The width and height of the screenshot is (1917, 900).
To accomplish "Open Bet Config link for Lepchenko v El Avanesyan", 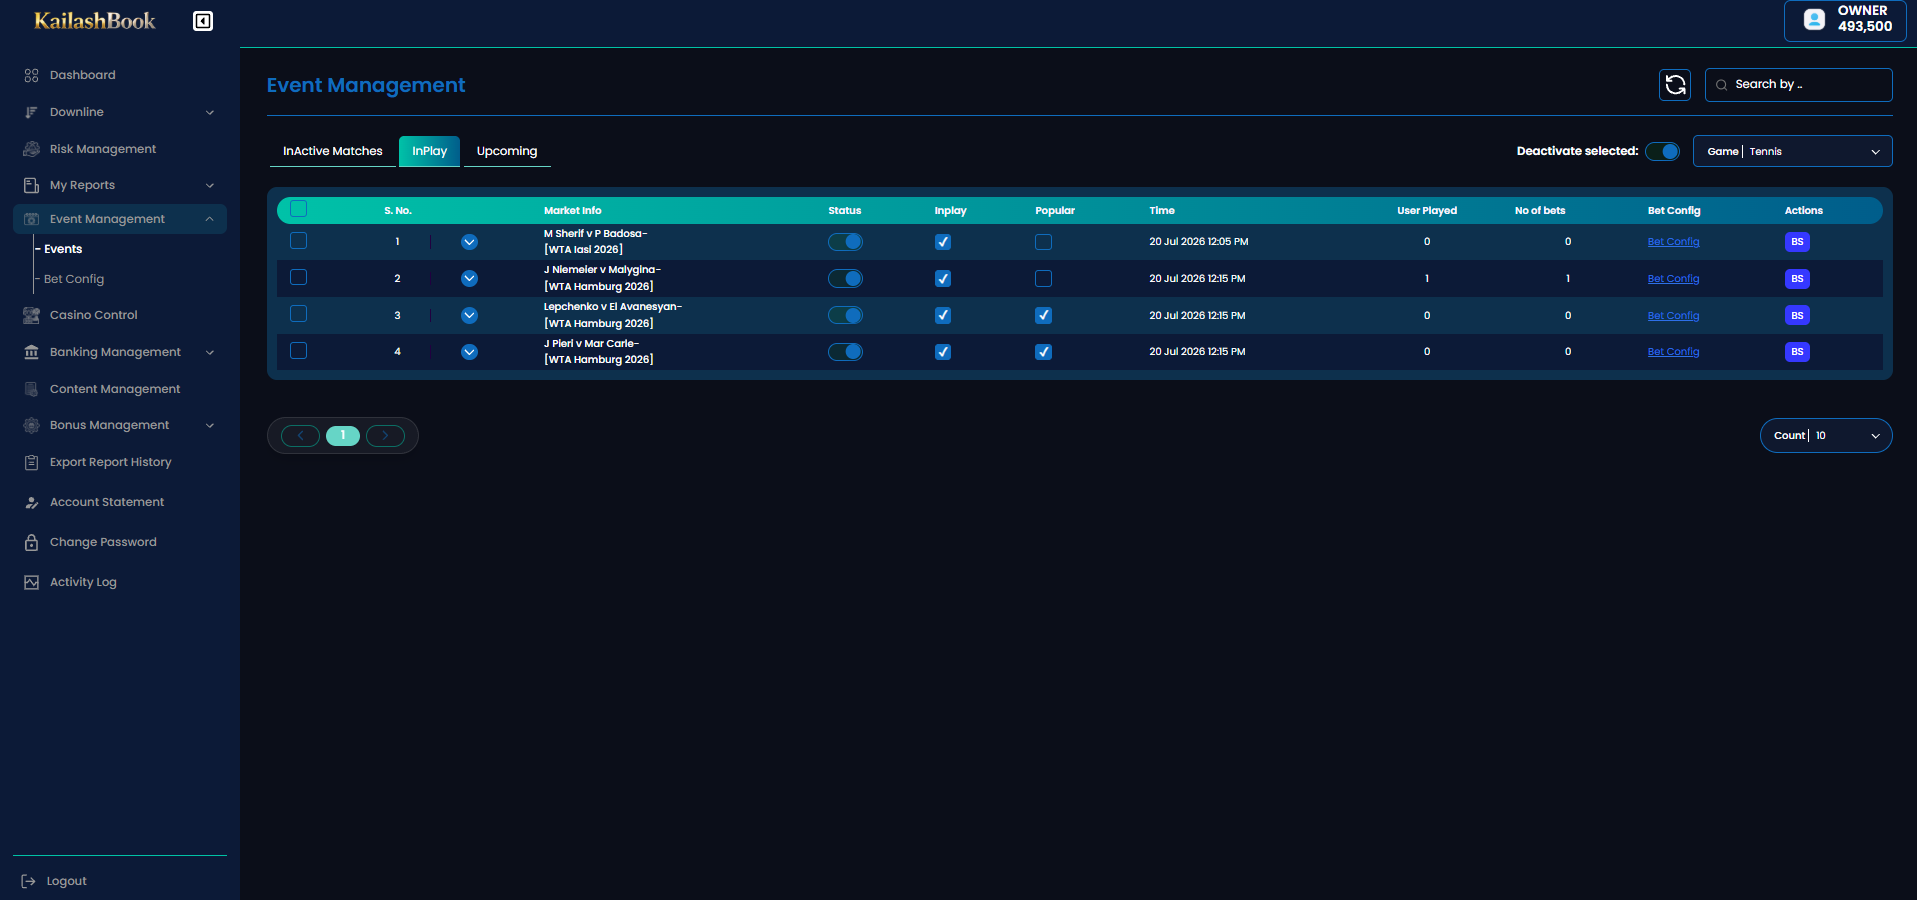I will point(1673,316).
